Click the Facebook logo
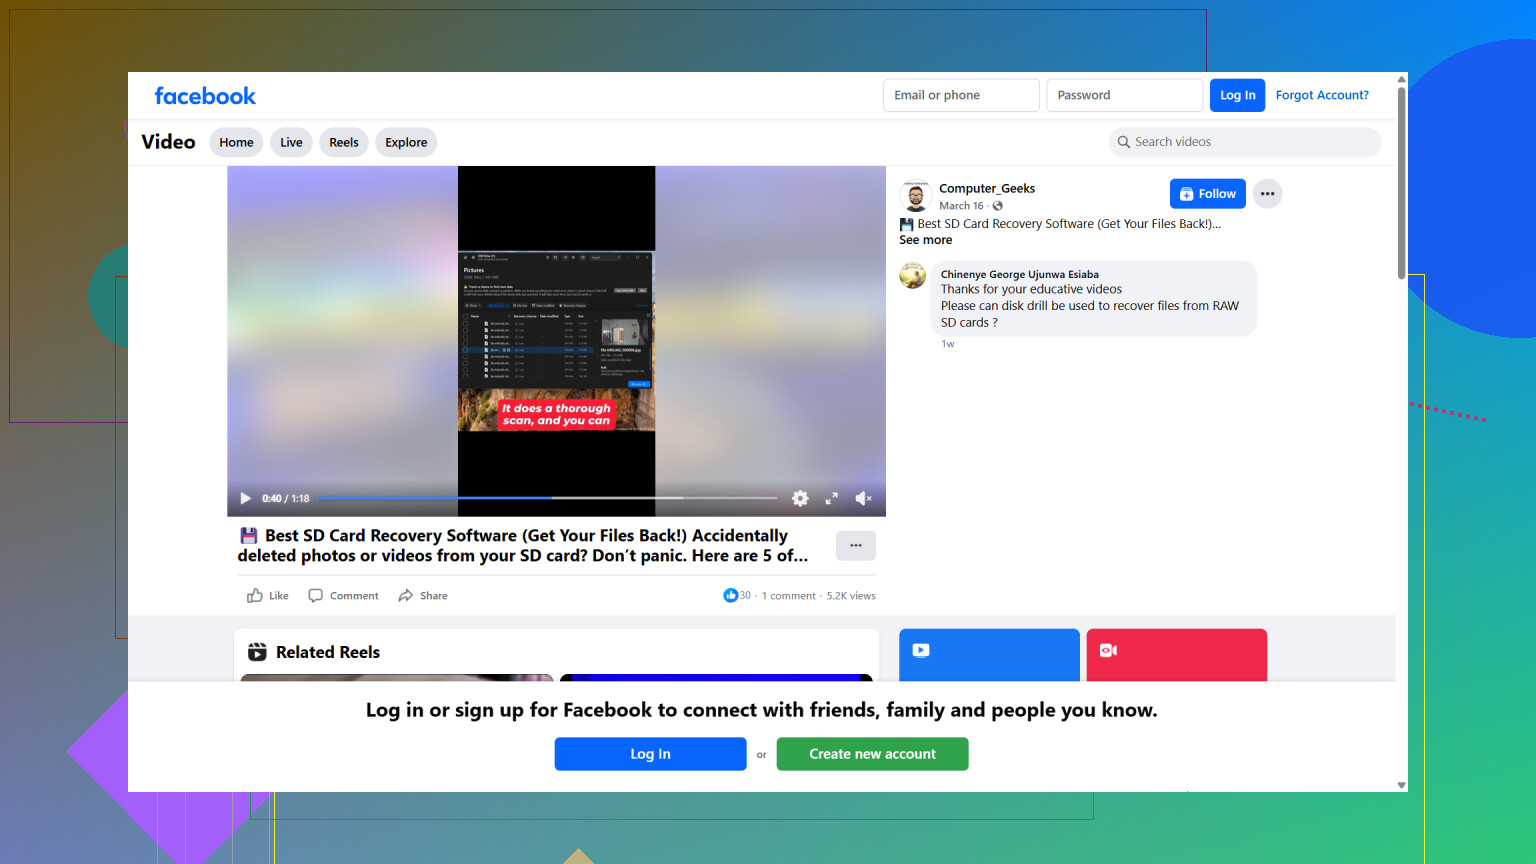1536x864 pixels. [205, 96]
